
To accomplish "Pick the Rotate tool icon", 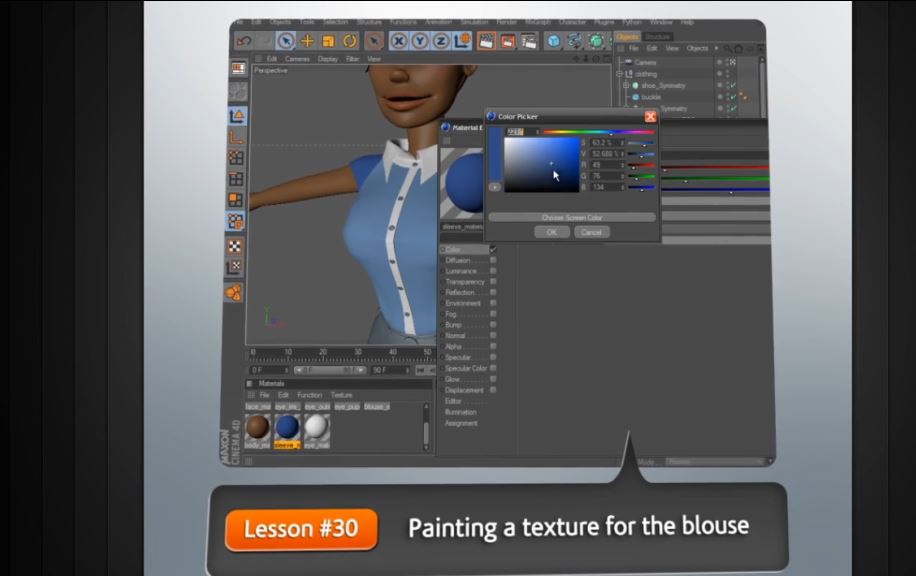I will [350, 41].
